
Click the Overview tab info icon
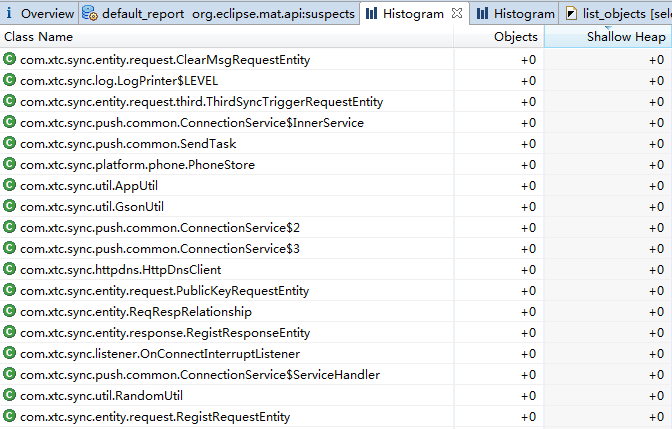click(x=9, y=13)
